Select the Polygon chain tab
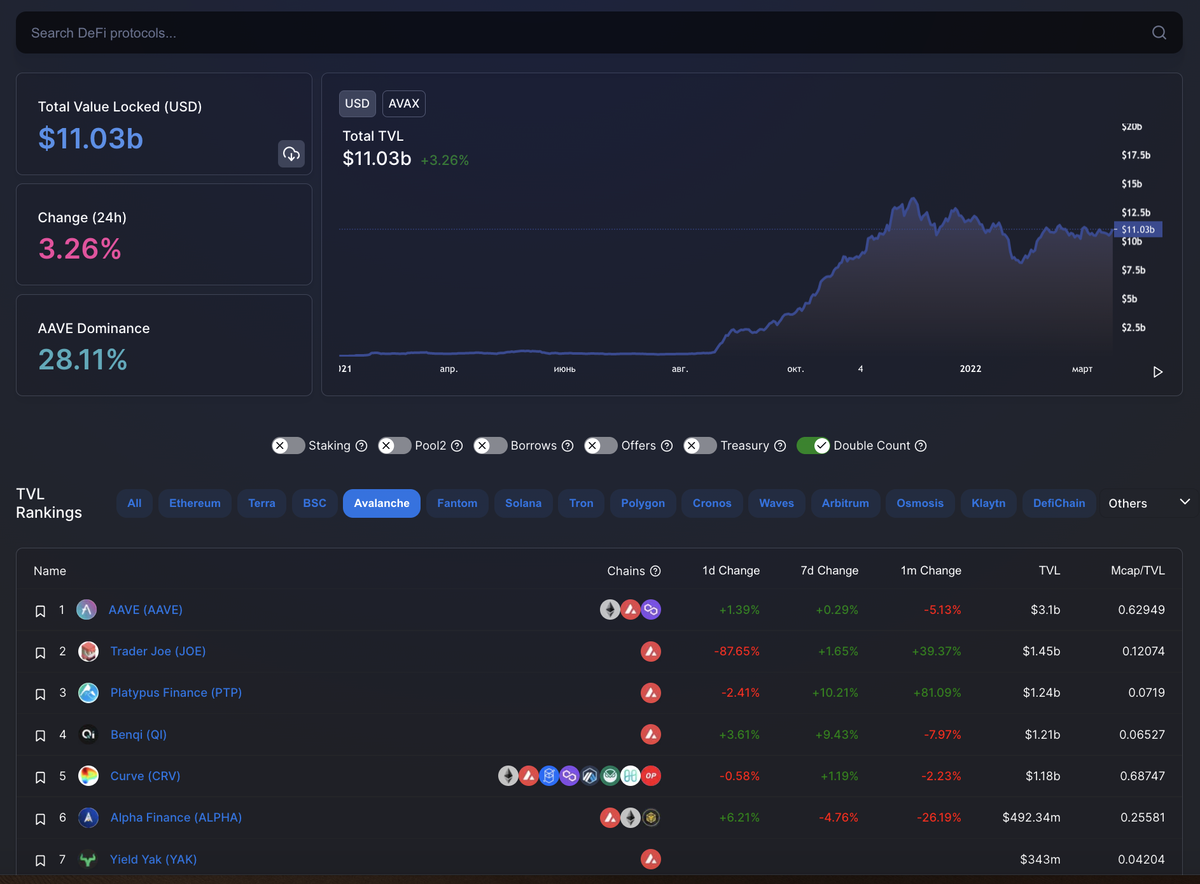This screenshot has width=1200, height=884. pos(643,503)
